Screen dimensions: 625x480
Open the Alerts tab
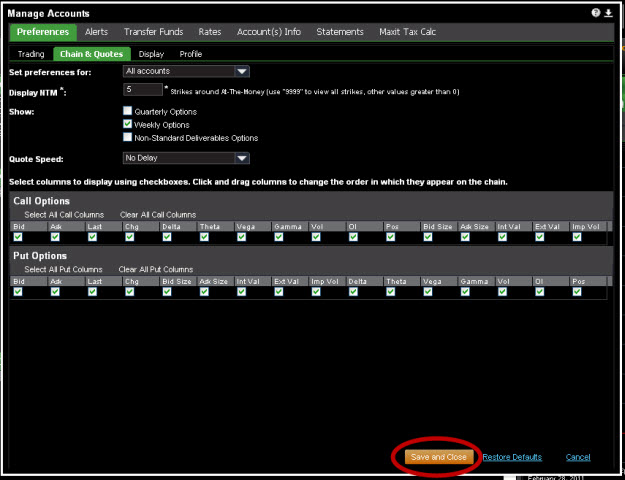click(96, 32)
